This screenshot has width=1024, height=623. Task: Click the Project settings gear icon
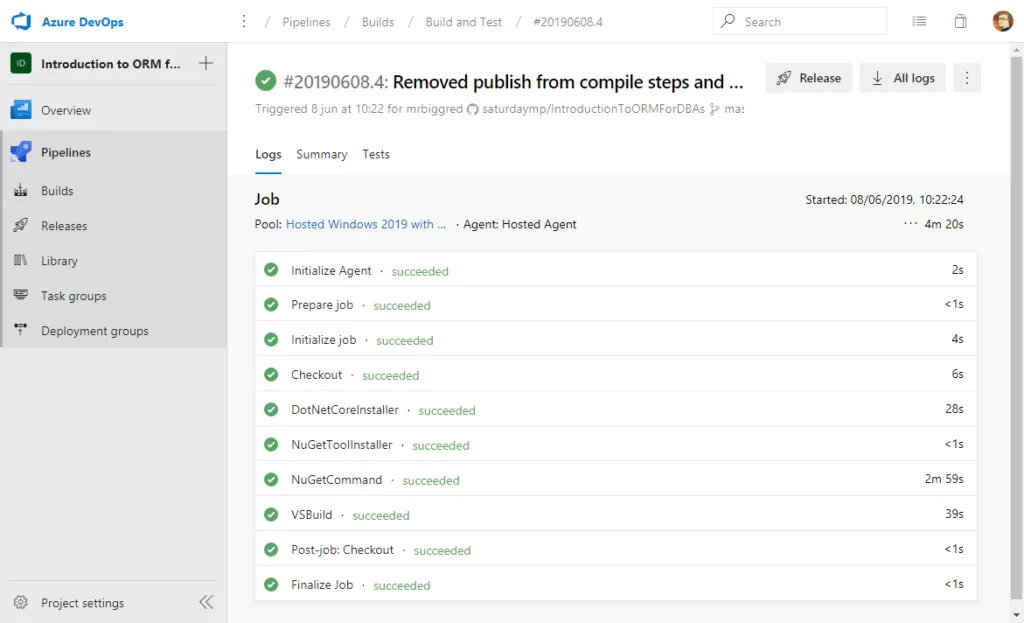pyautogui.click(x=21, y=602)
